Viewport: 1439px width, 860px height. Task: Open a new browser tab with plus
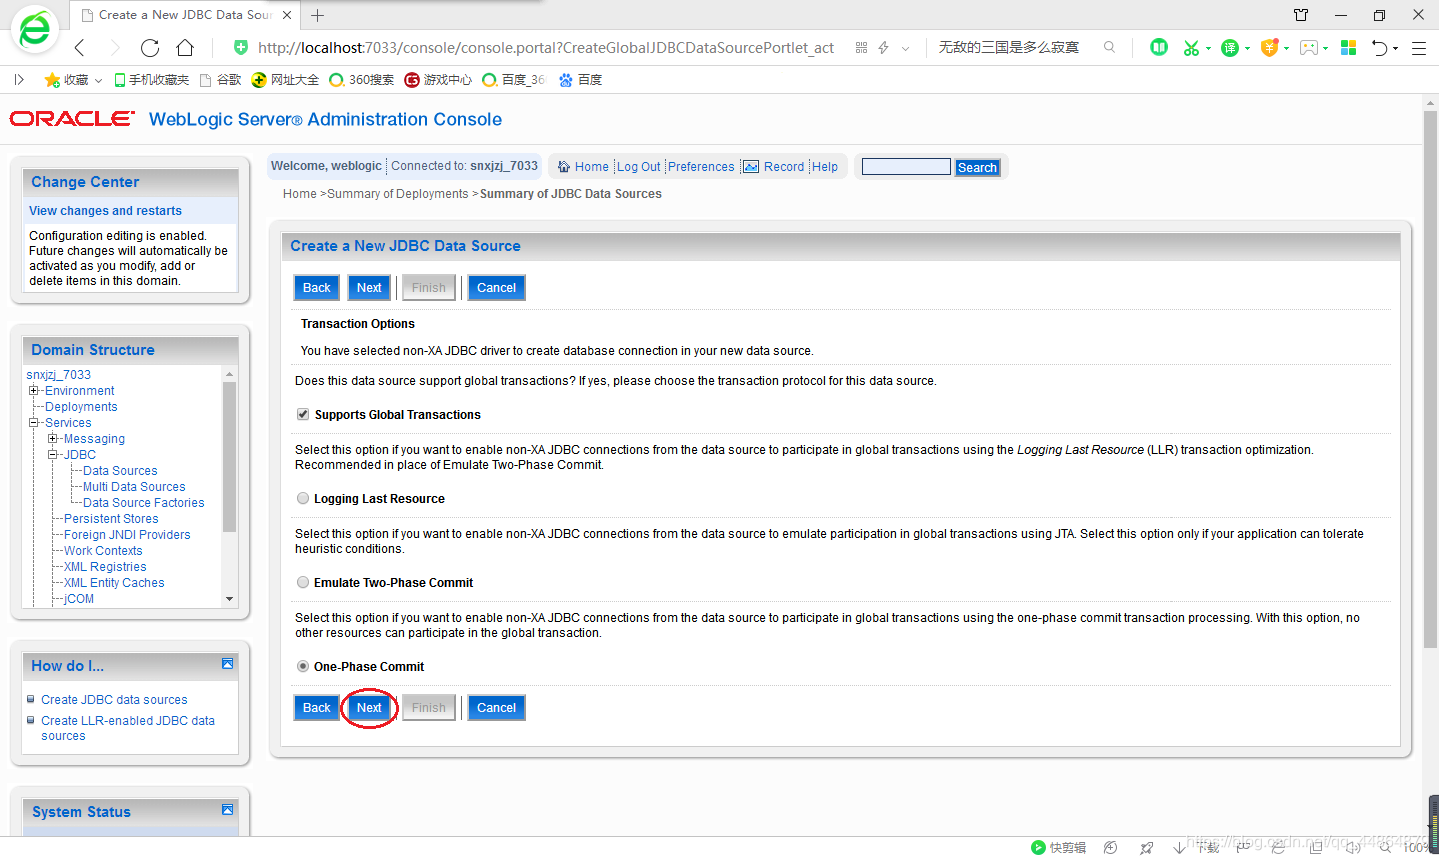pyautogui.click(x=317, y=15)
